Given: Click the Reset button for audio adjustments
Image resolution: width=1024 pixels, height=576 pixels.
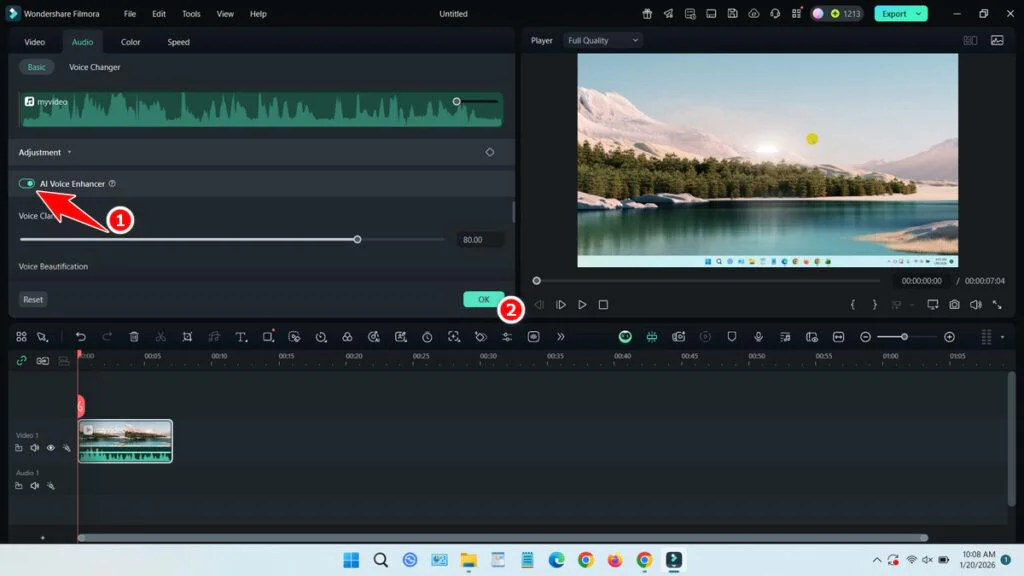Looking at the screenshot, I should click(33, 299).
